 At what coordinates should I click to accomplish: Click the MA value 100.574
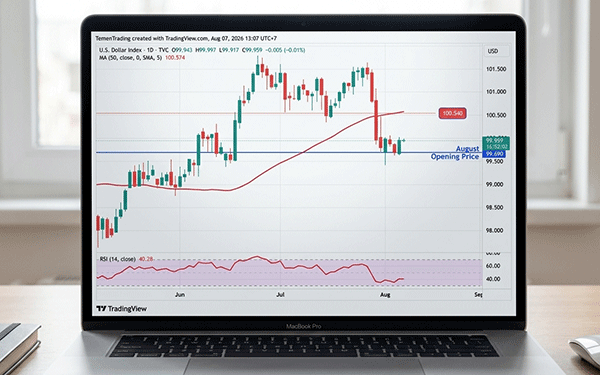click(x=175, y=57)
